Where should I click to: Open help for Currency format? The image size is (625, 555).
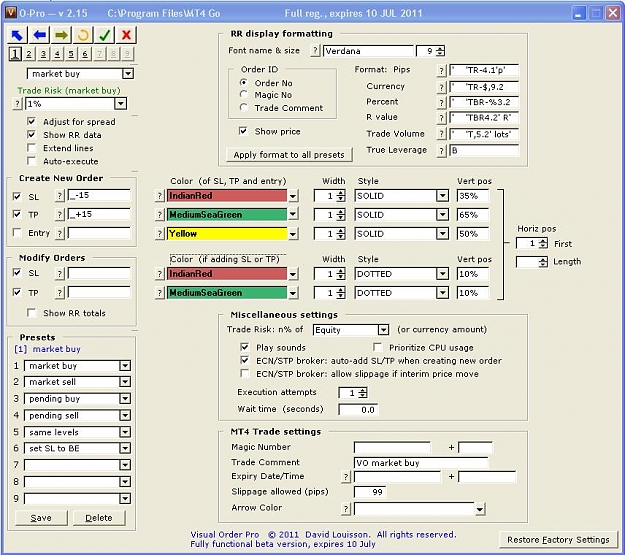click(441, 87)
